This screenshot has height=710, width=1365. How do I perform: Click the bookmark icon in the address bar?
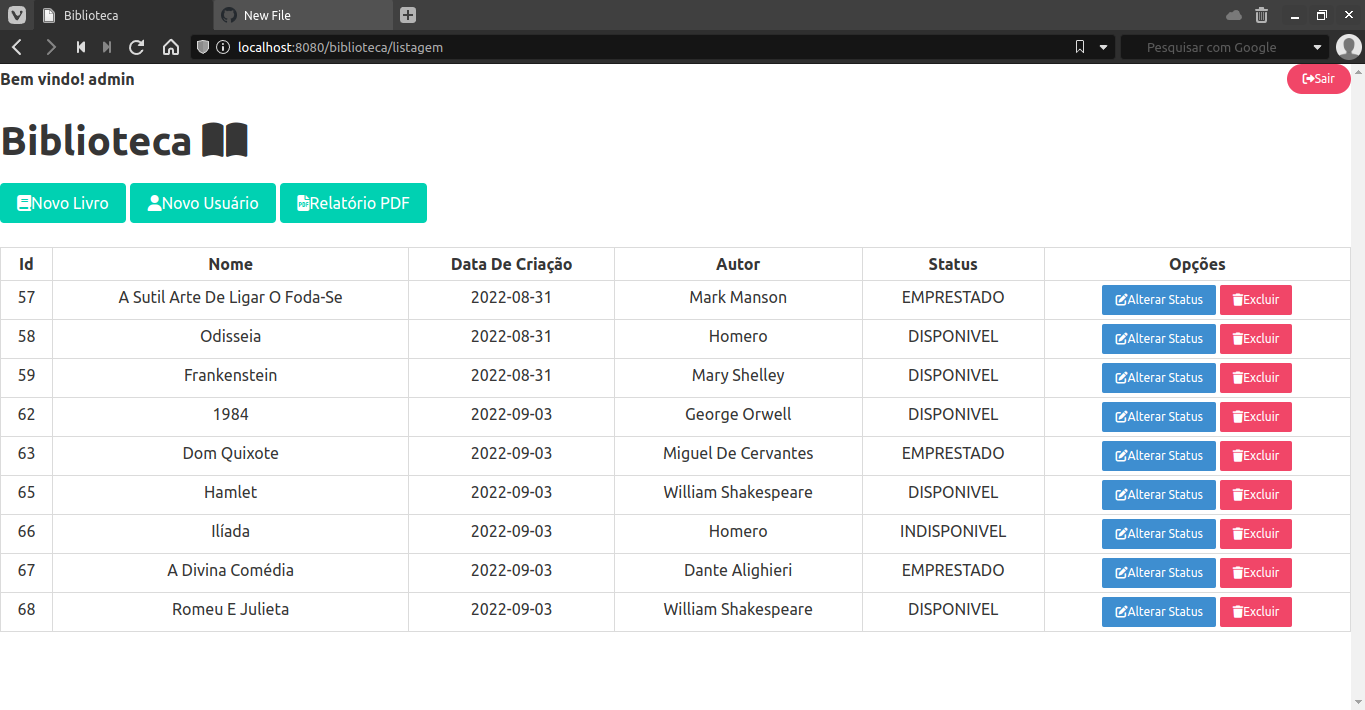pos(1080,46)
